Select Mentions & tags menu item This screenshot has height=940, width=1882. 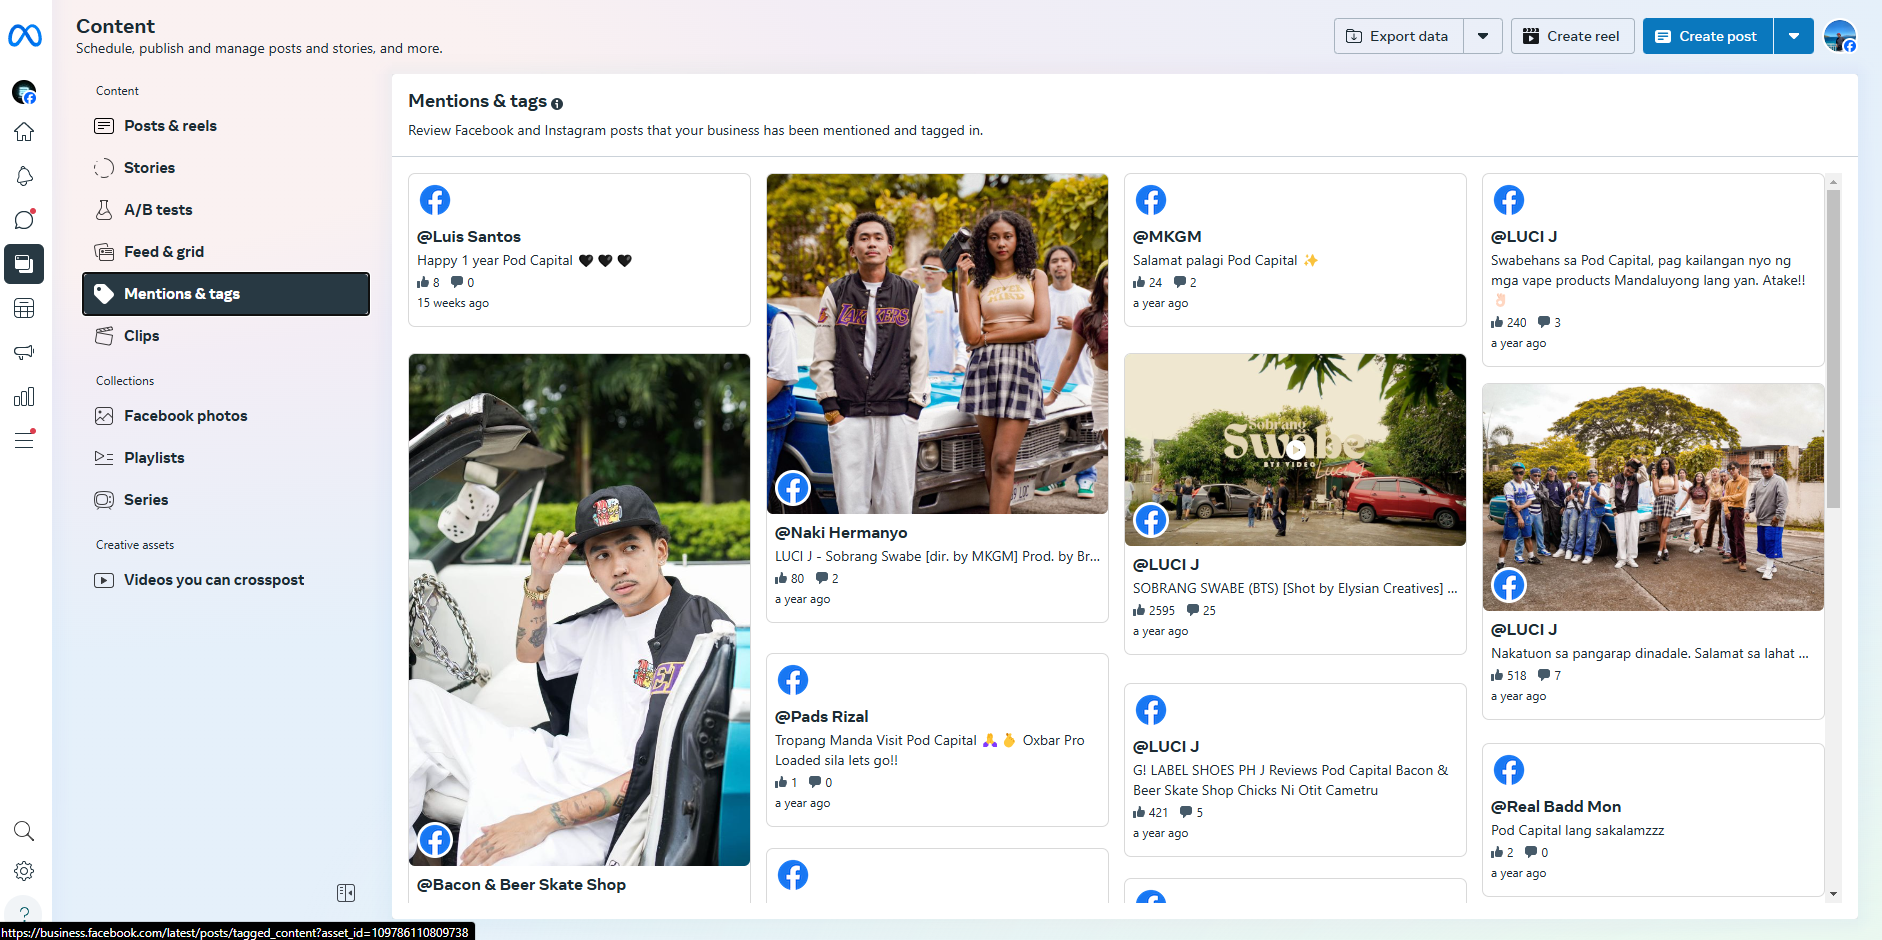[x=226, y=294]
